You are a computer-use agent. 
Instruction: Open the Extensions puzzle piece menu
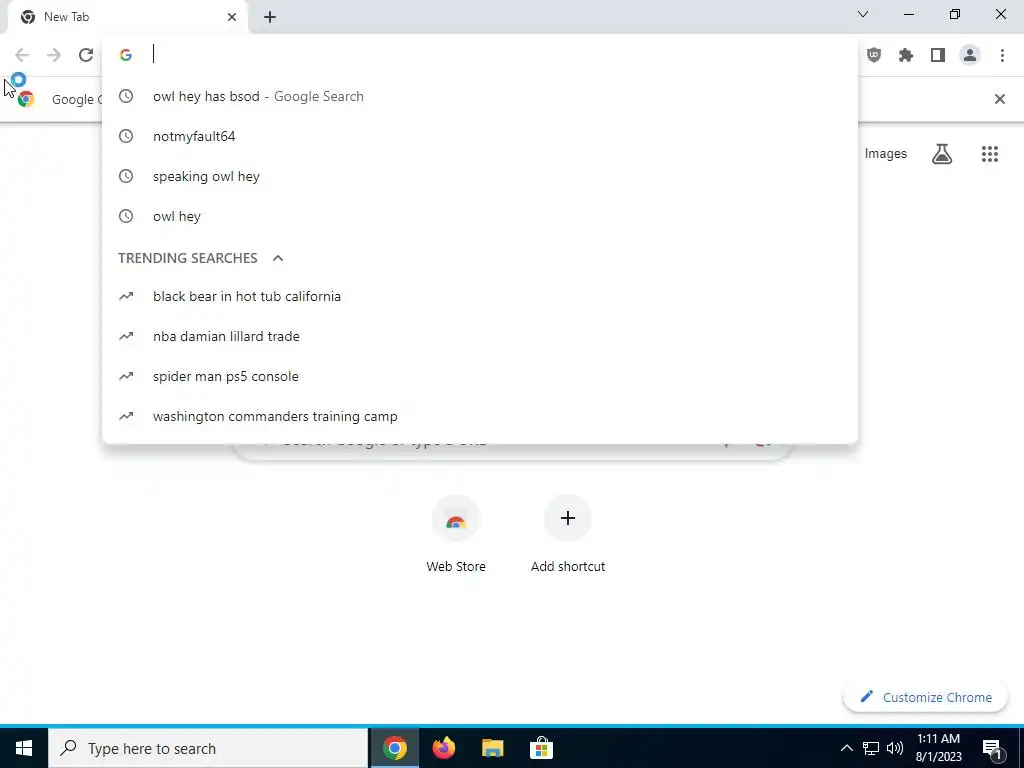tap(906, 55)
